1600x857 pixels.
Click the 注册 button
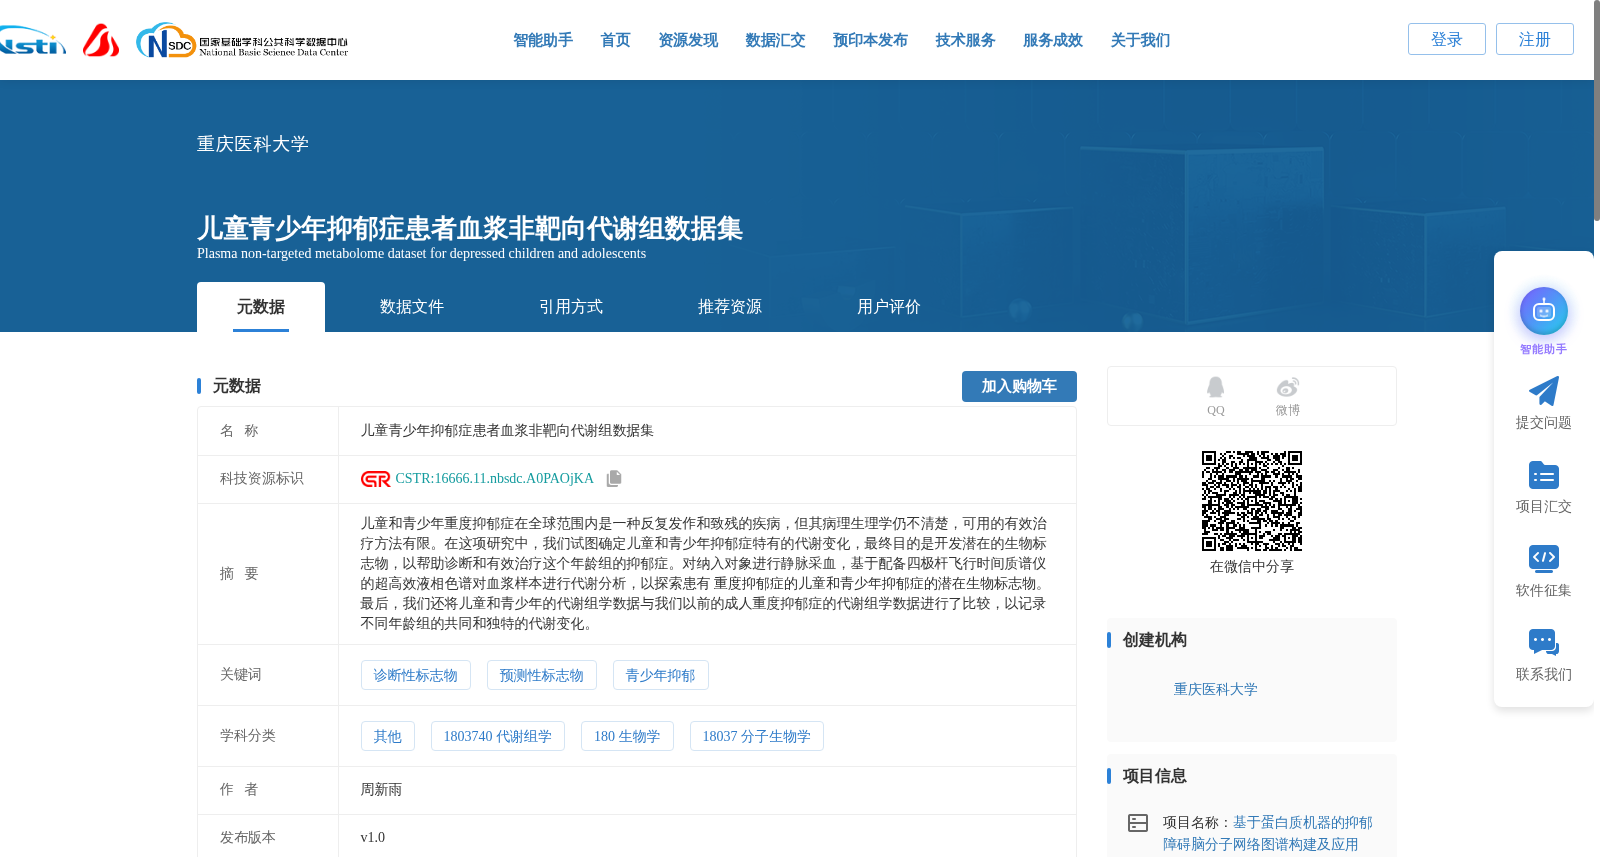coord(1535,39)
